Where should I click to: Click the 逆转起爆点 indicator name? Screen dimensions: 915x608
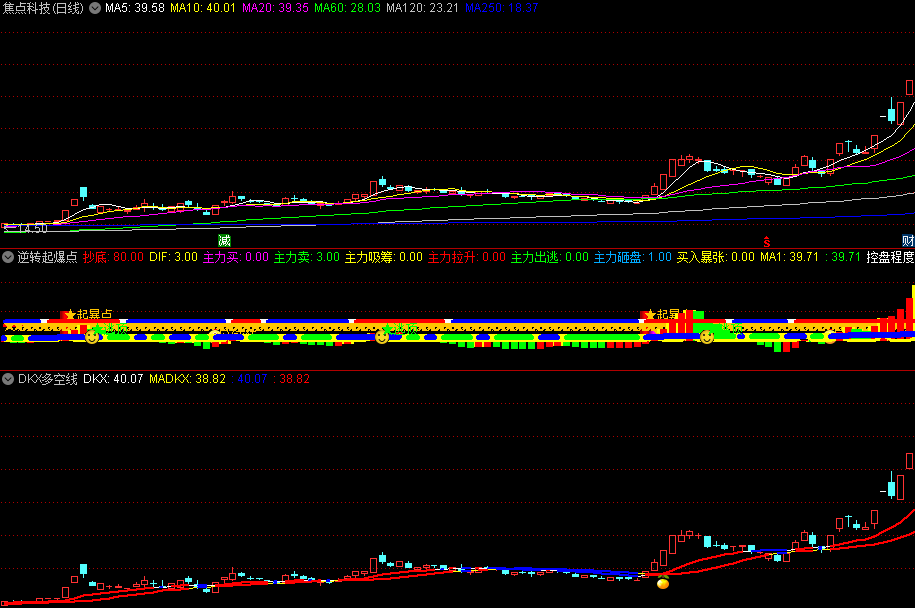(x=47, y=257)
